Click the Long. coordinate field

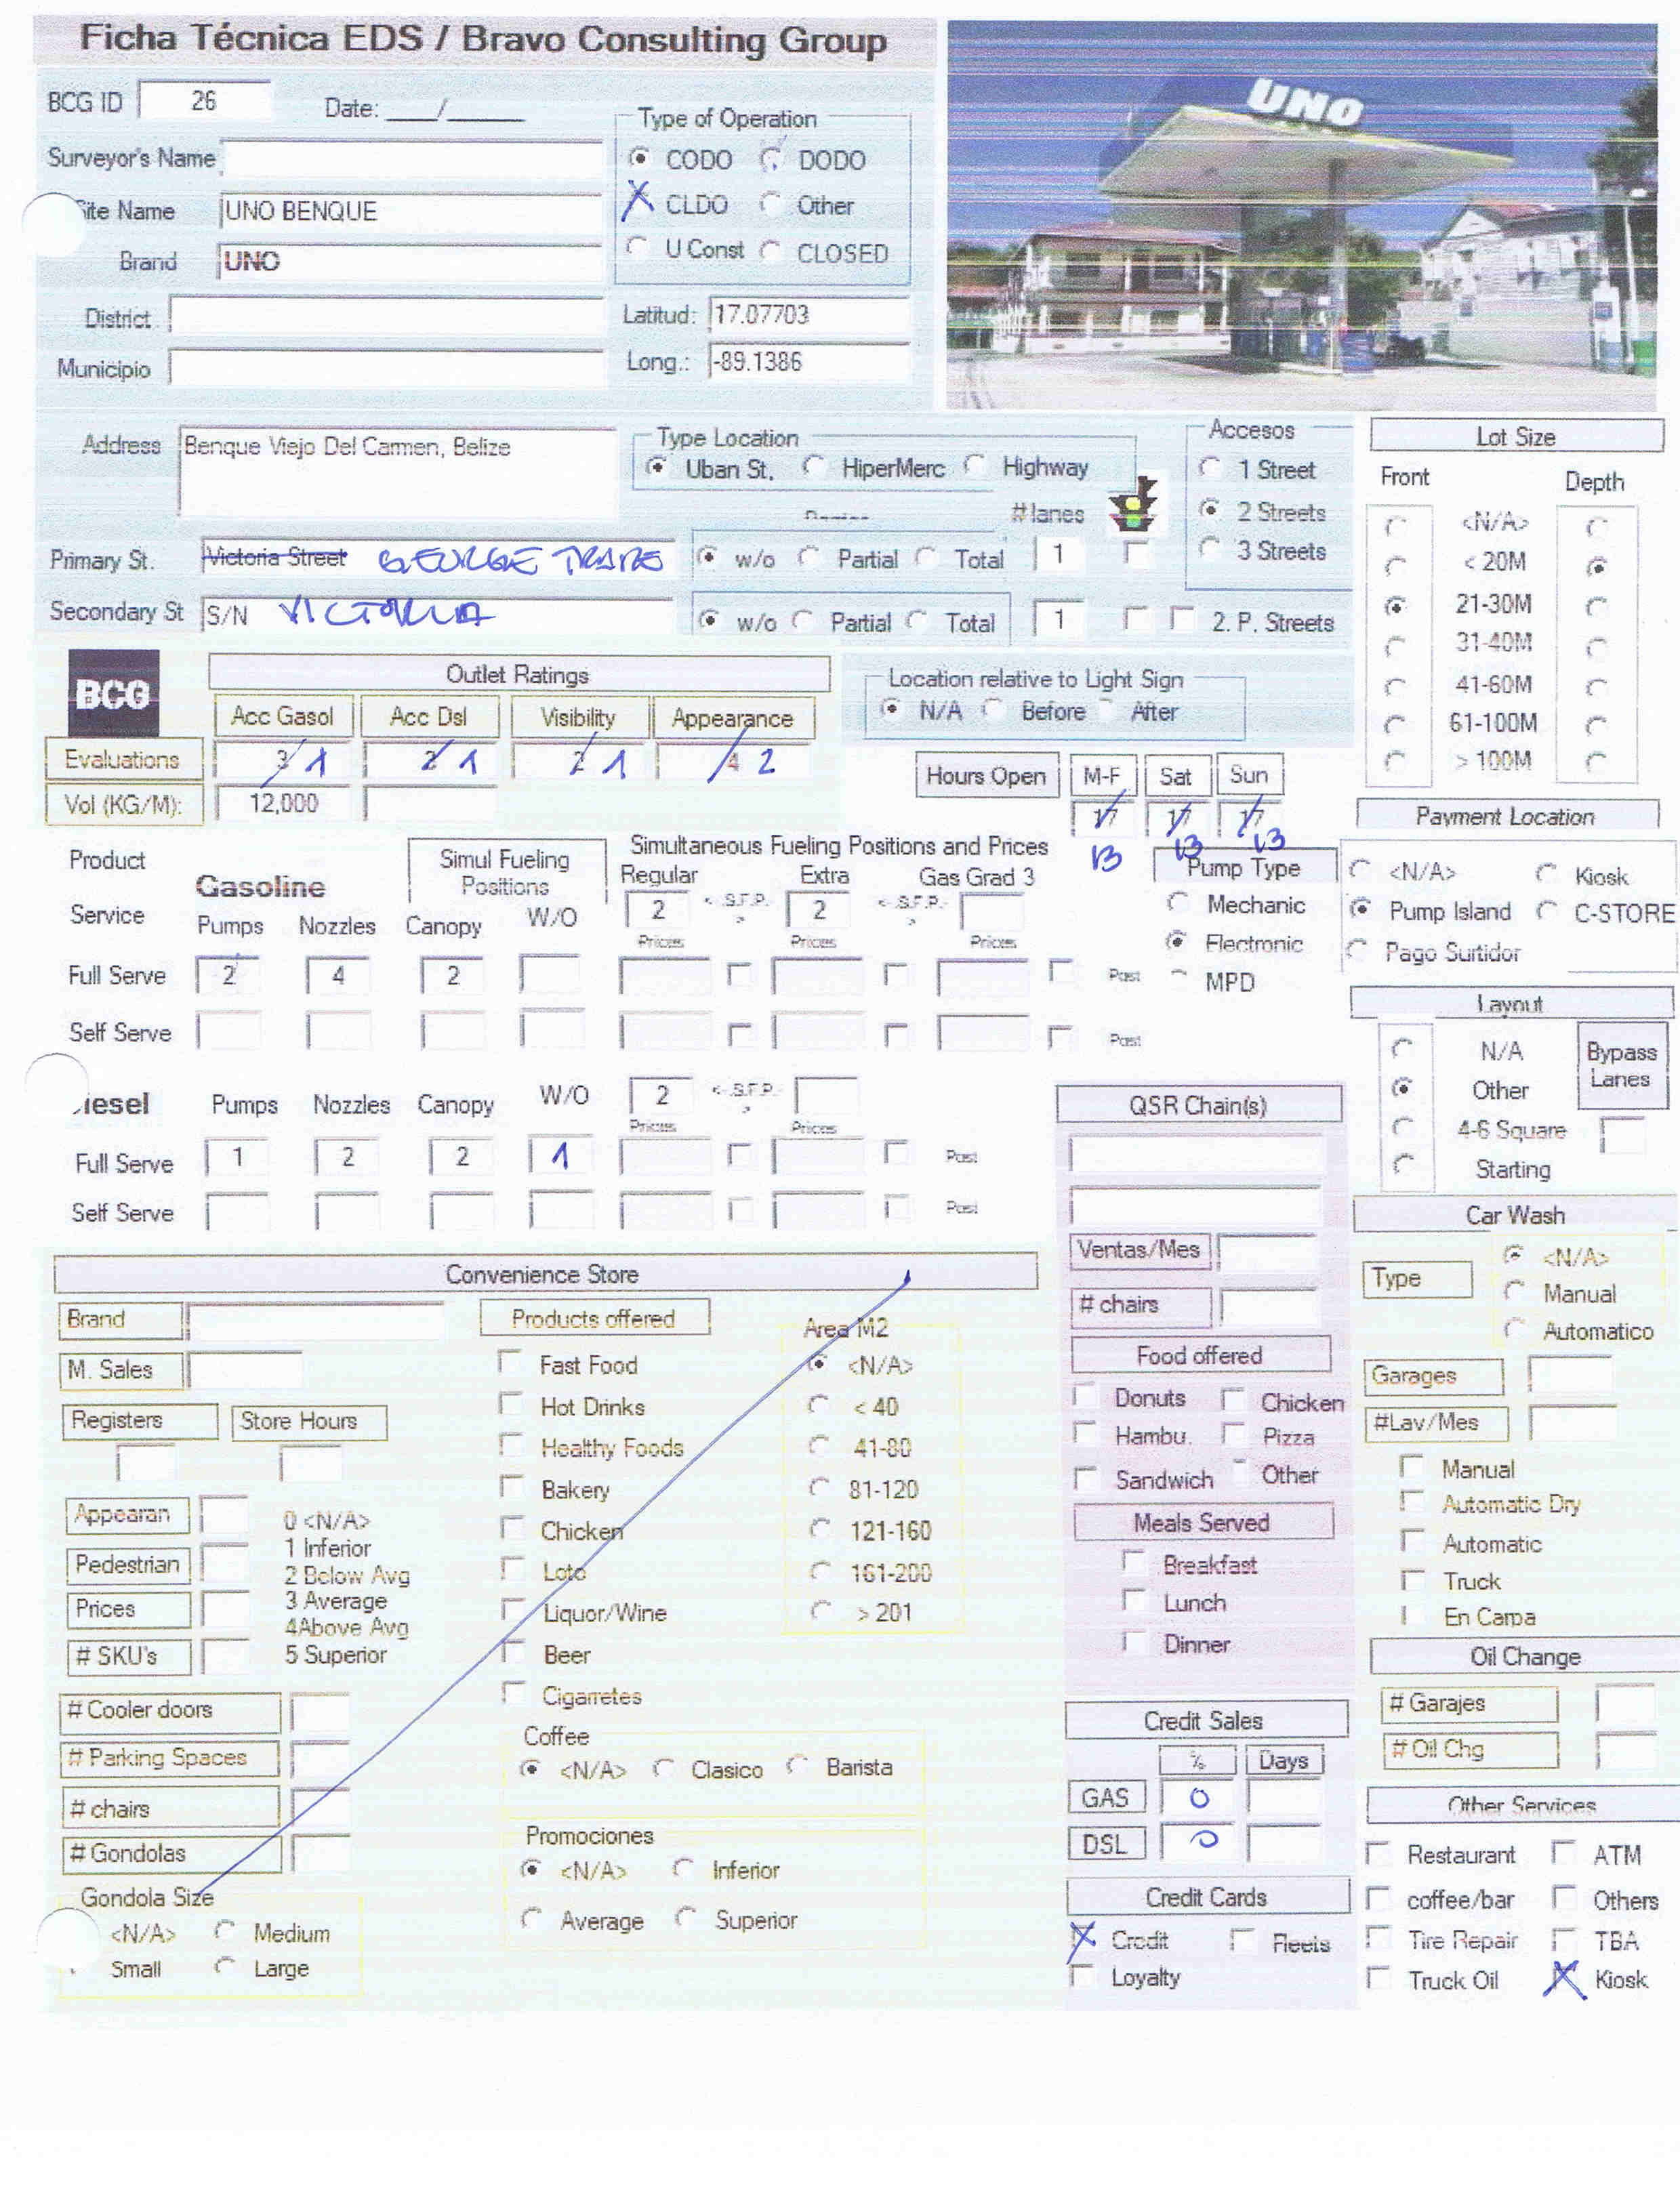pos(810,361)
